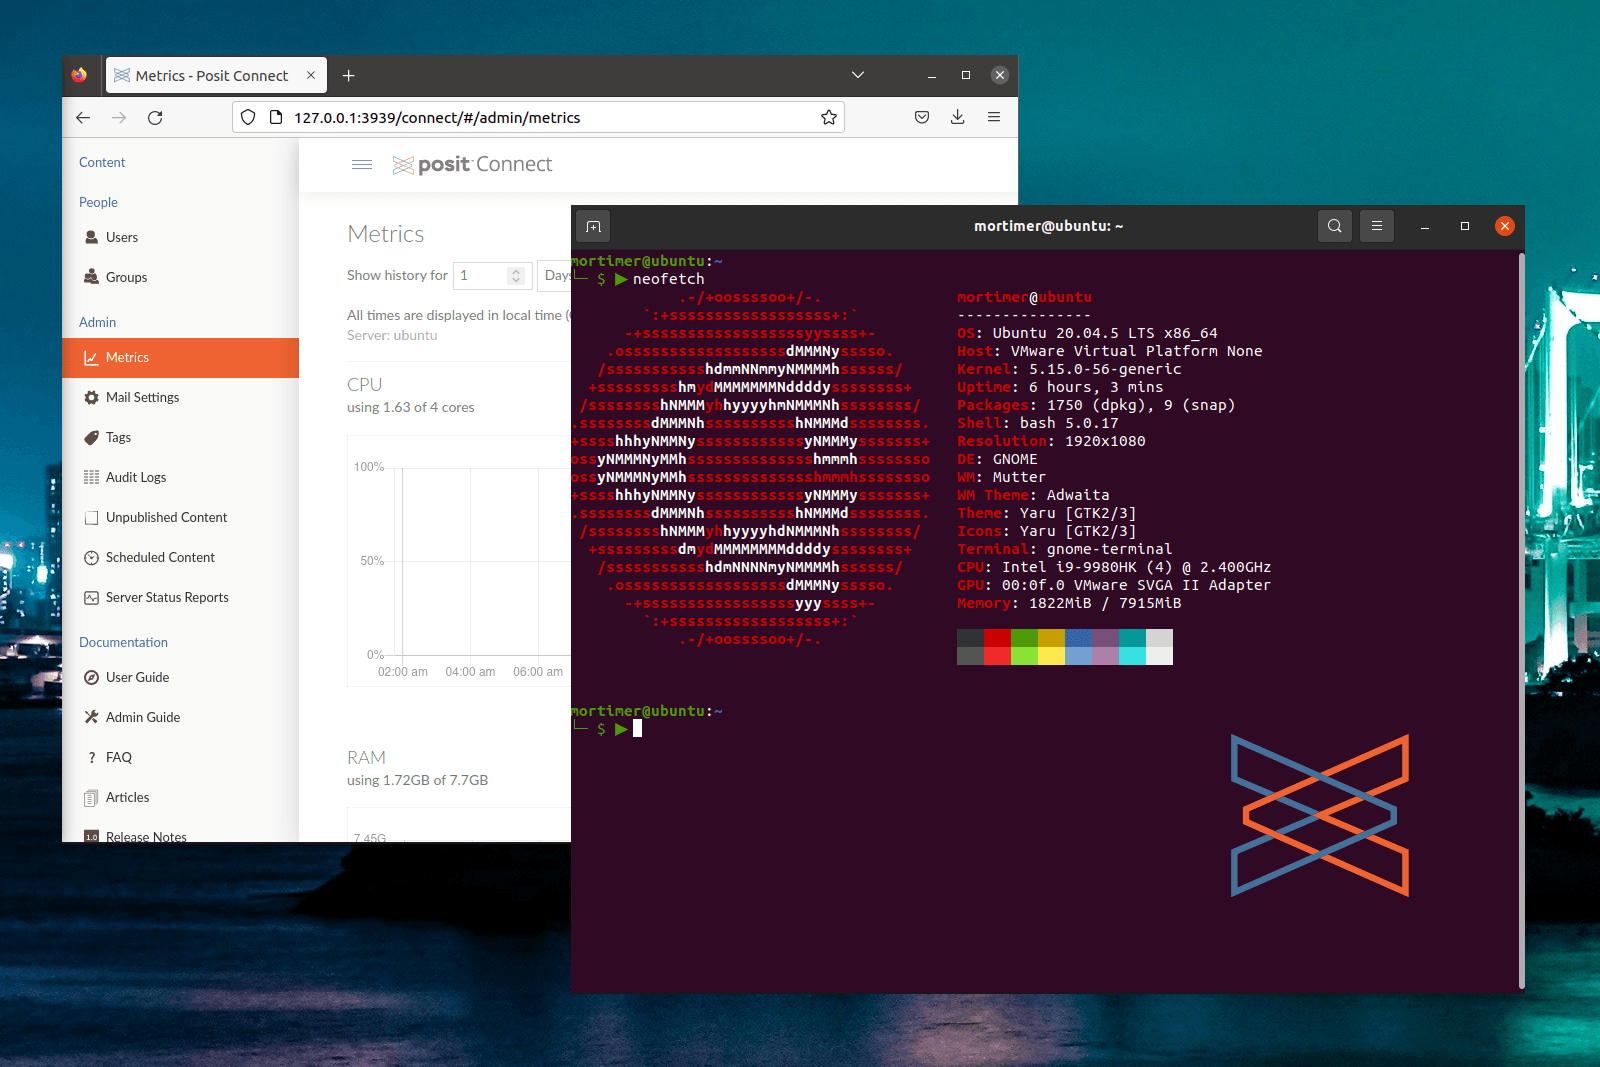This screenshot has height=1067, width=1600.
Task: Open the Release Notes page
Action: [x=146, y=836]
